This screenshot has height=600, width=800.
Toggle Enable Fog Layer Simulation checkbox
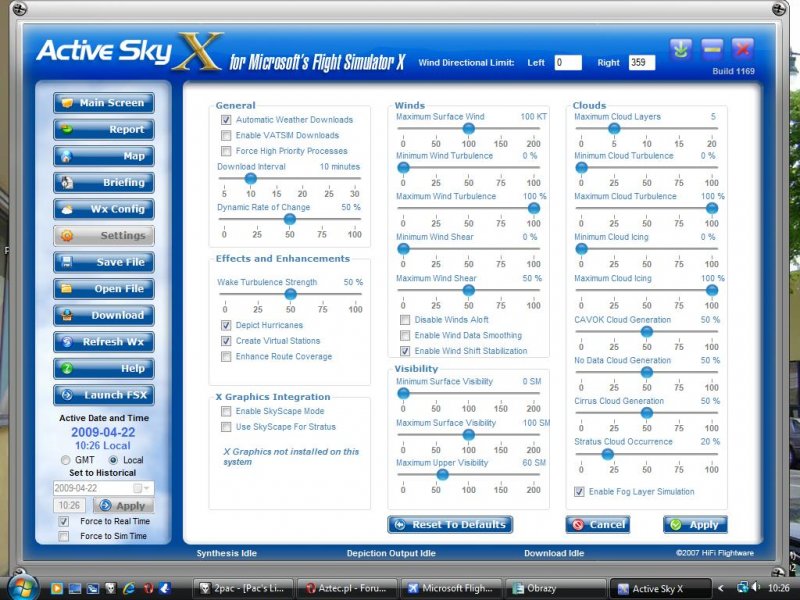580,492
